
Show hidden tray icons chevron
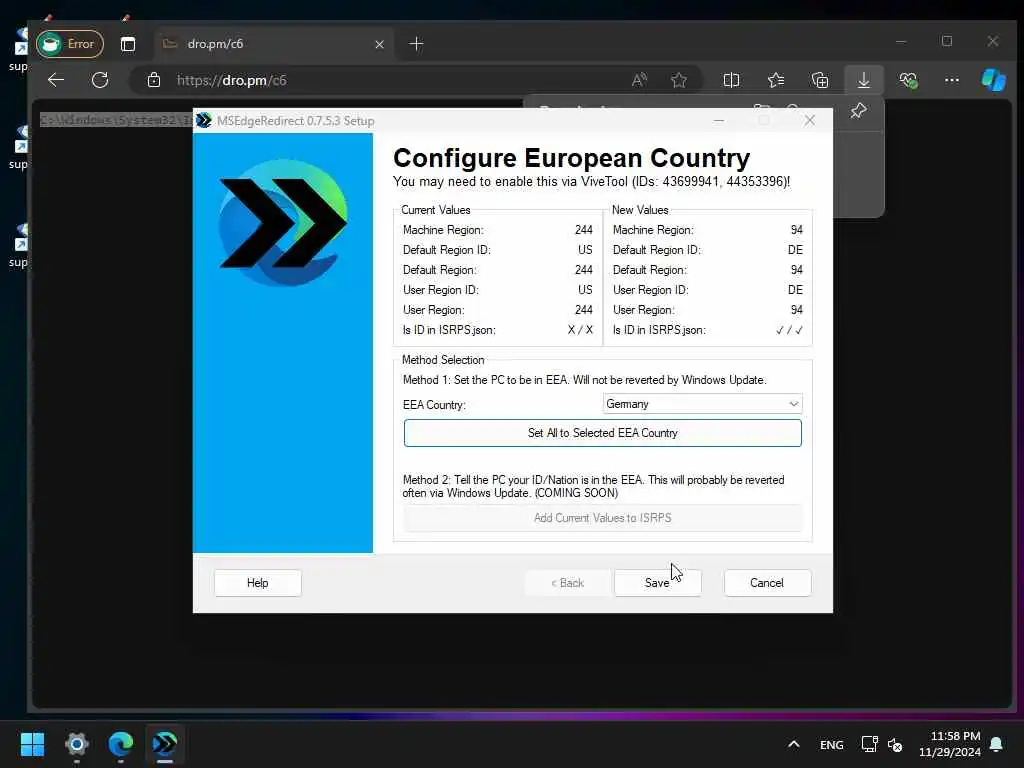(x=793, y=744)
